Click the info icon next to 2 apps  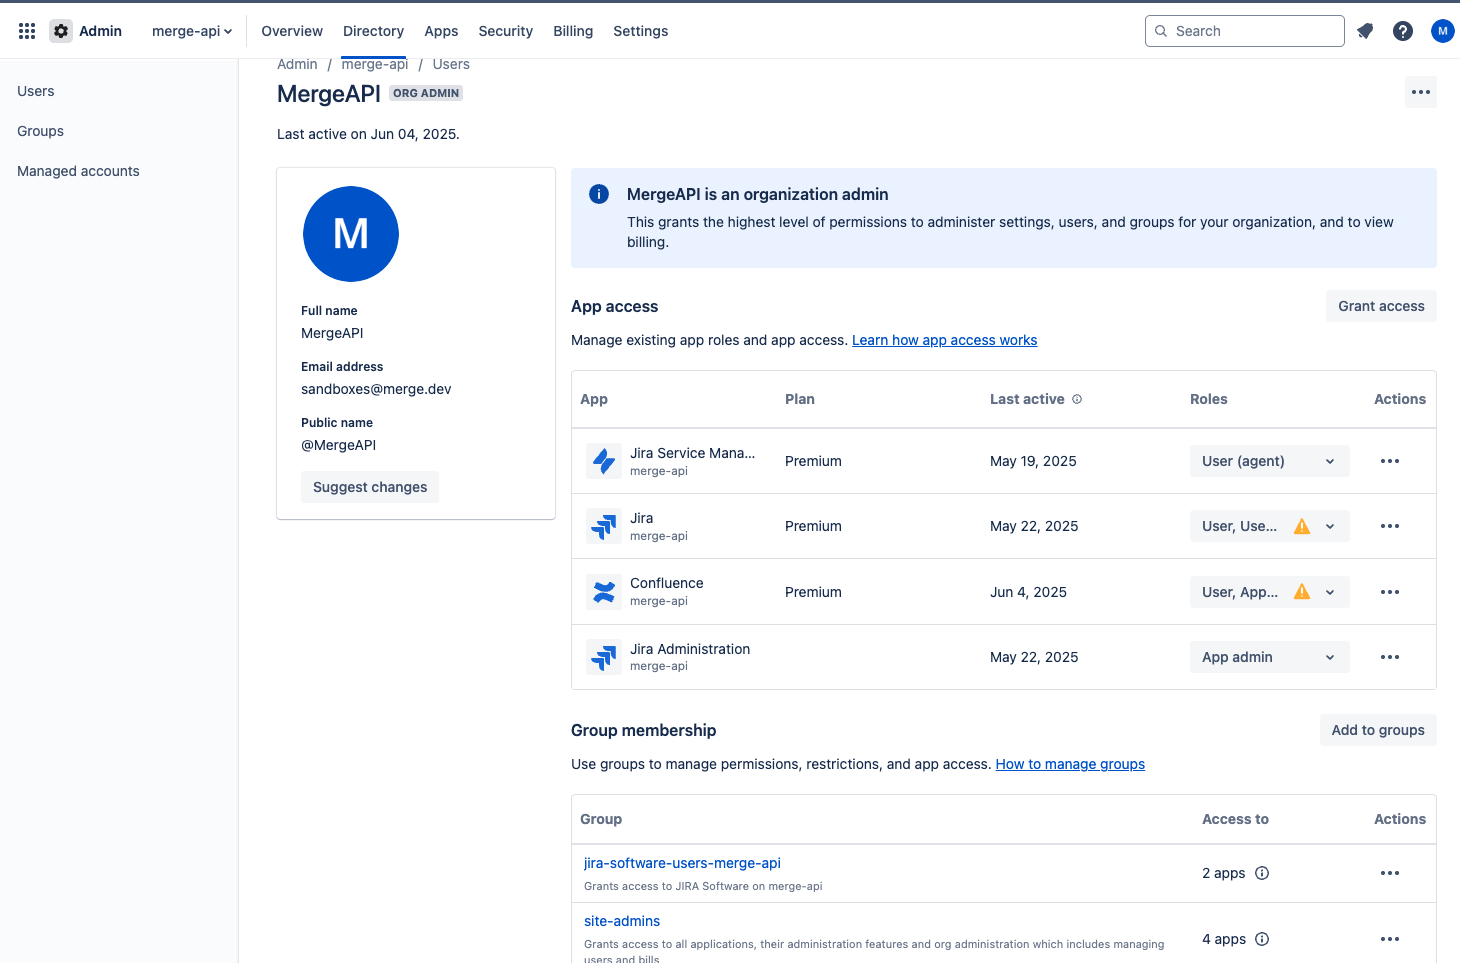[x=1261, y=873]
